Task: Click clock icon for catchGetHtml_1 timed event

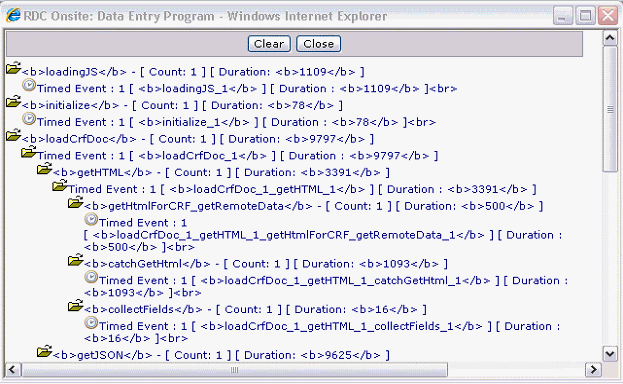Action: pos(91,277)
